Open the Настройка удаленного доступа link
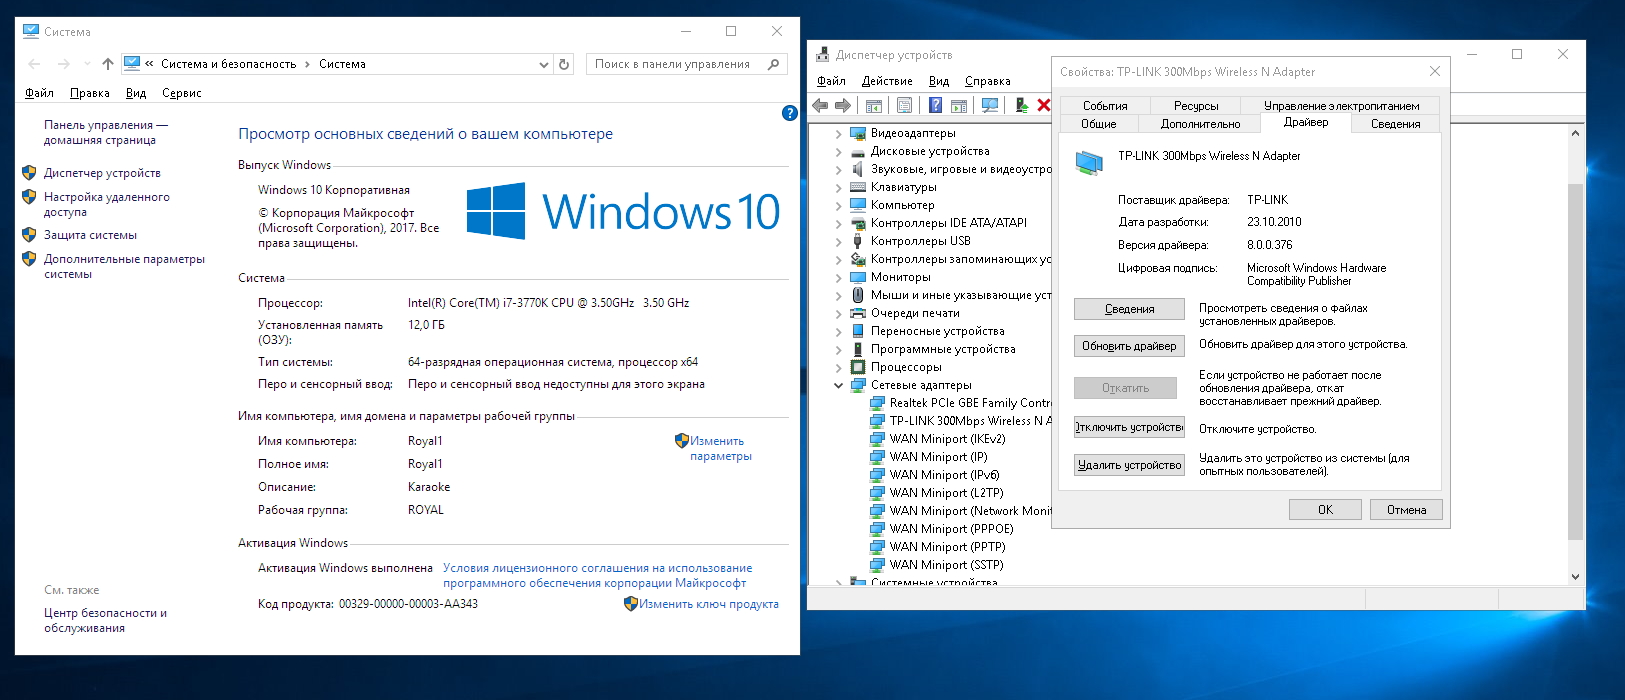Screen dimensions: 1625x700 tap(107, 204)
